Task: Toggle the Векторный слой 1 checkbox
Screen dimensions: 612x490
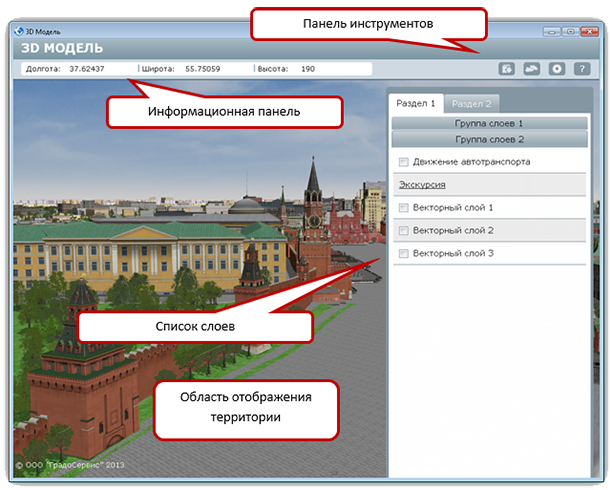Action: (x=403, y=208)
